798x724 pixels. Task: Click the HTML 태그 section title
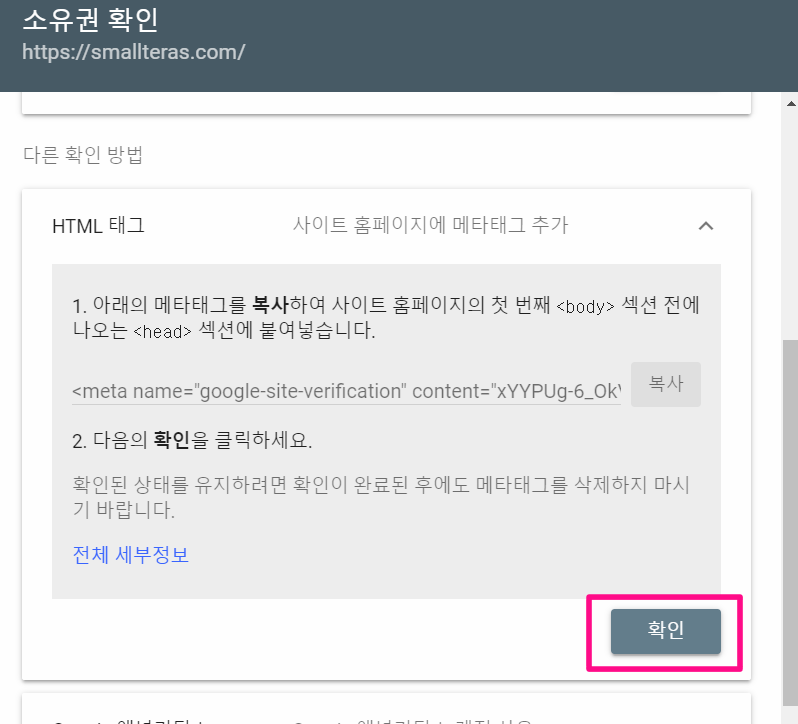pyautogui.click(x=98, y=226)
